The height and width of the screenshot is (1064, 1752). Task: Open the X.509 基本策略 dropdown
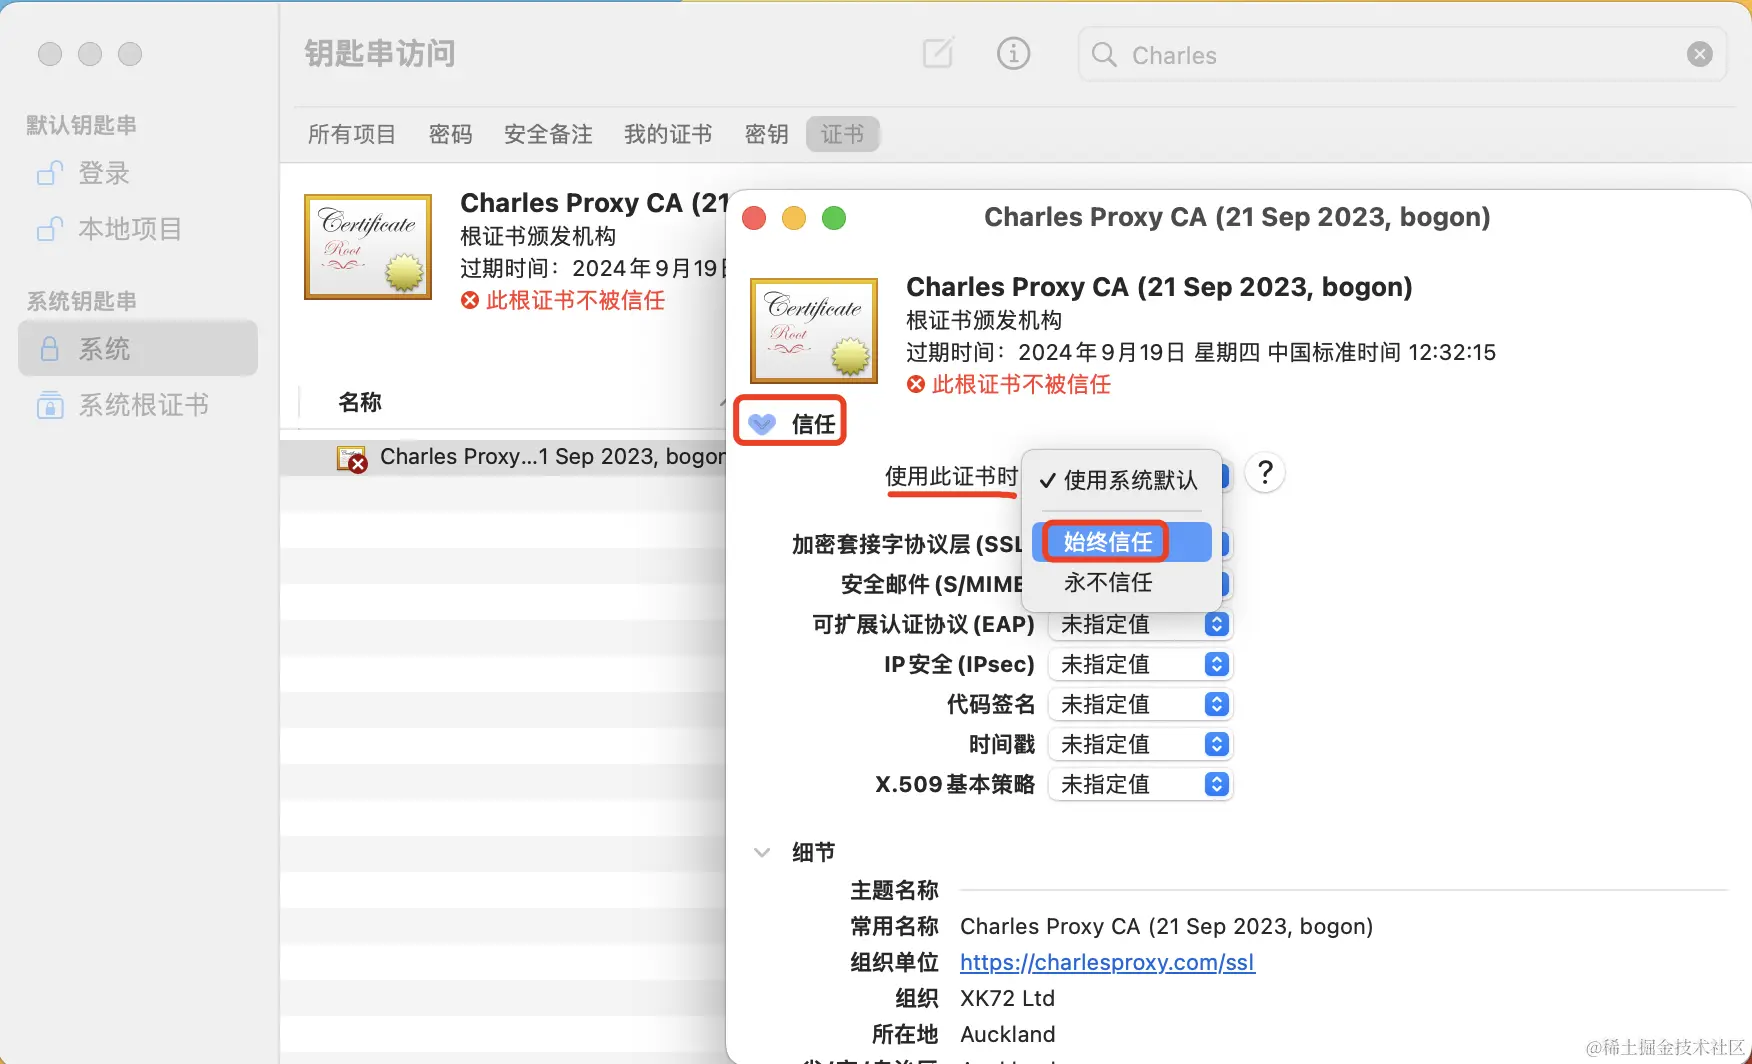[1140, 784]
